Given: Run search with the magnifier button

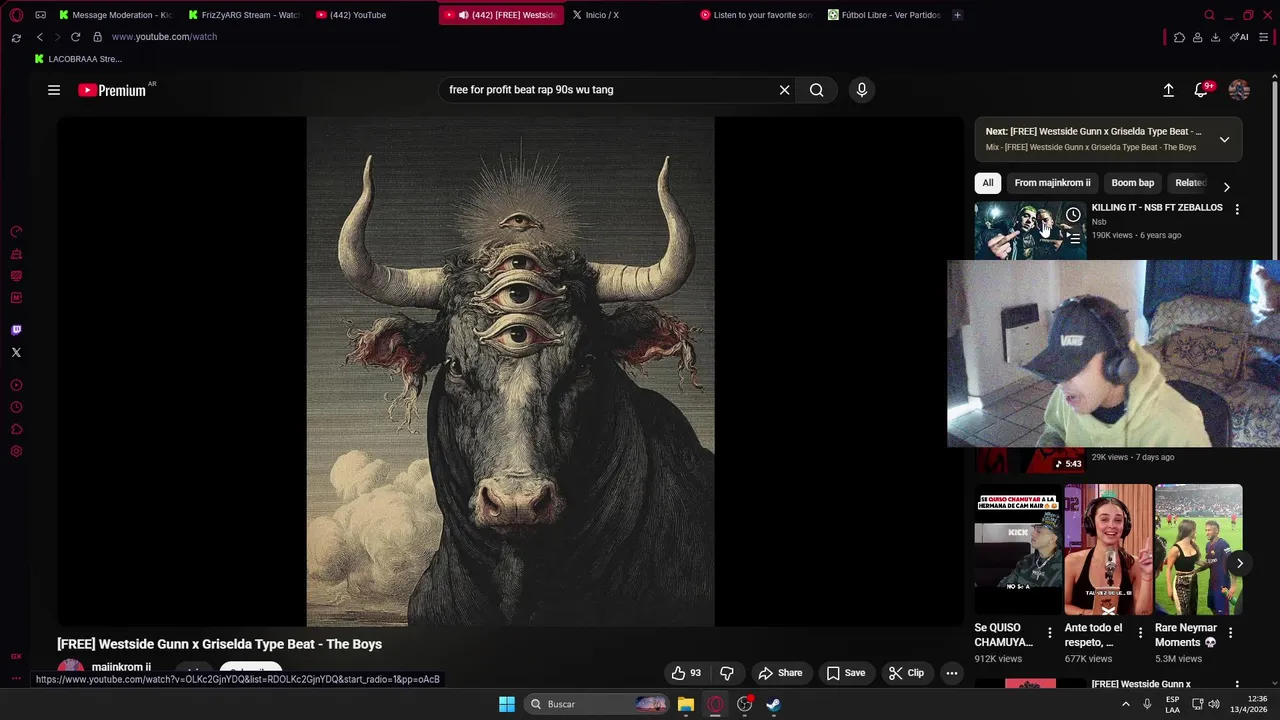Looking at the screenshot, I should pyautogui.click(x=817, y=90).
